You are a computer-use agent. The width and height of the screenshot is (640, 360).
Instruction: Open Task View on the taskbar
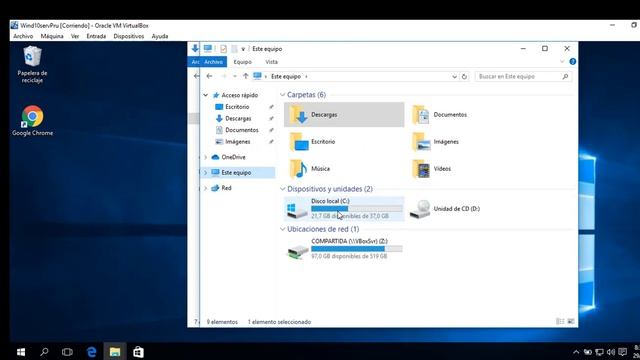(67, 352)
